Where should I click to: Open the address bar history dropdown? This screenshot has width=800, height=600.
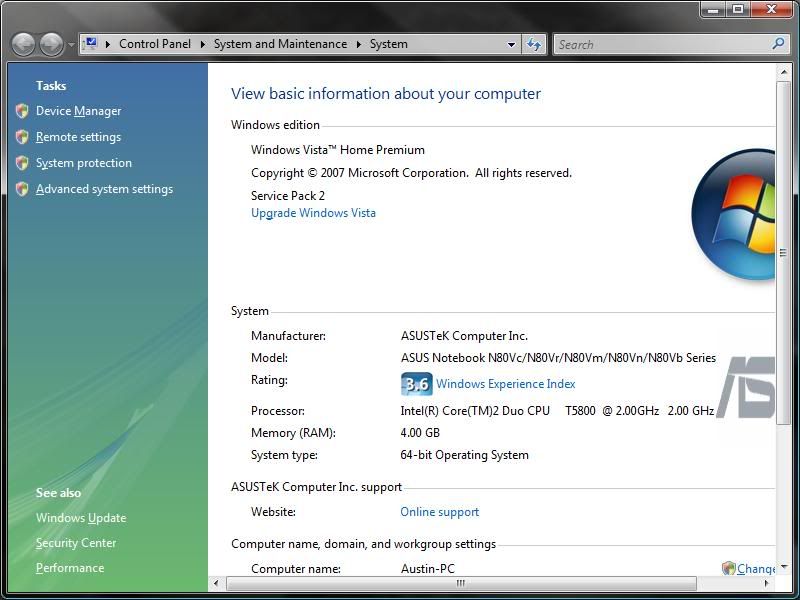(x=511, y=44)
